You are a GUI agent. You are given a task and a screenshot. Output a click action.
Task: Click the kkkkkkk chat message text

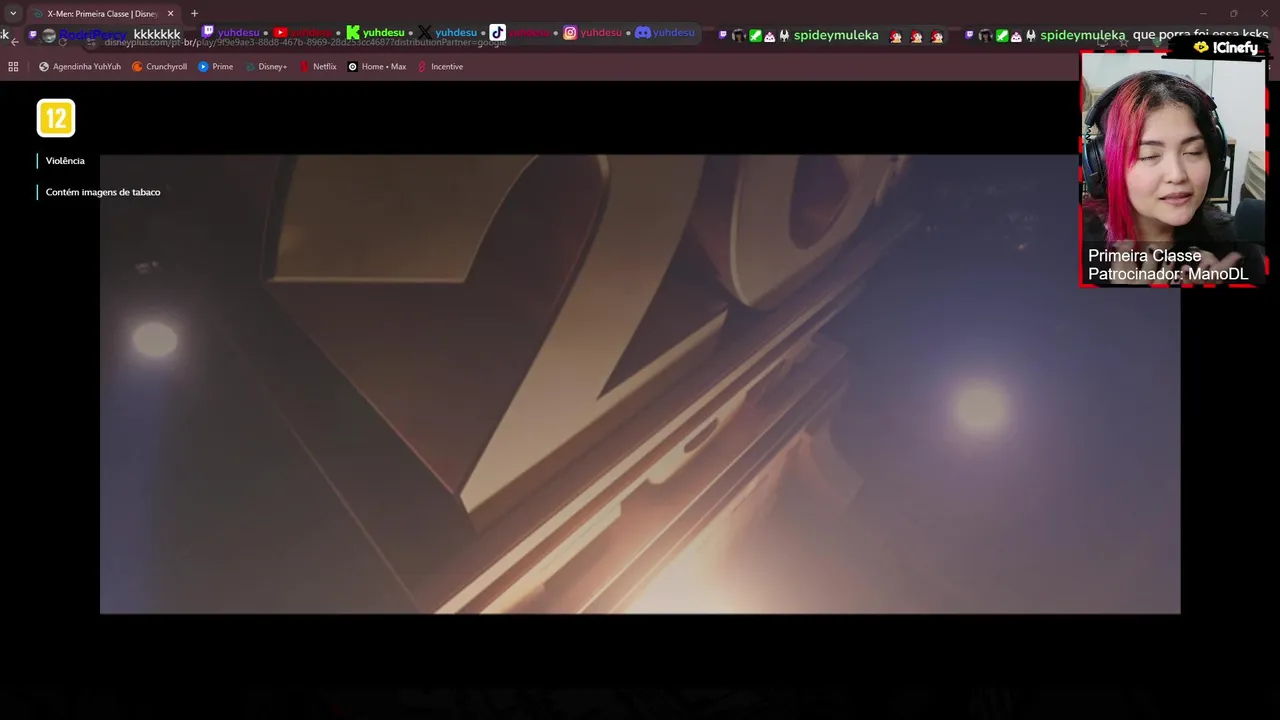(157, 34)
